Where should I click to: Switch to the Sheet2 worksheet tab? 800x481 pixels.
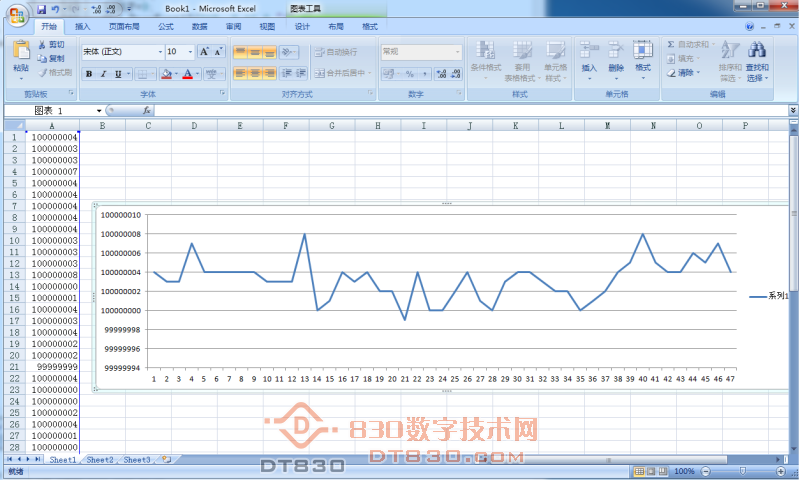[99, 460]
